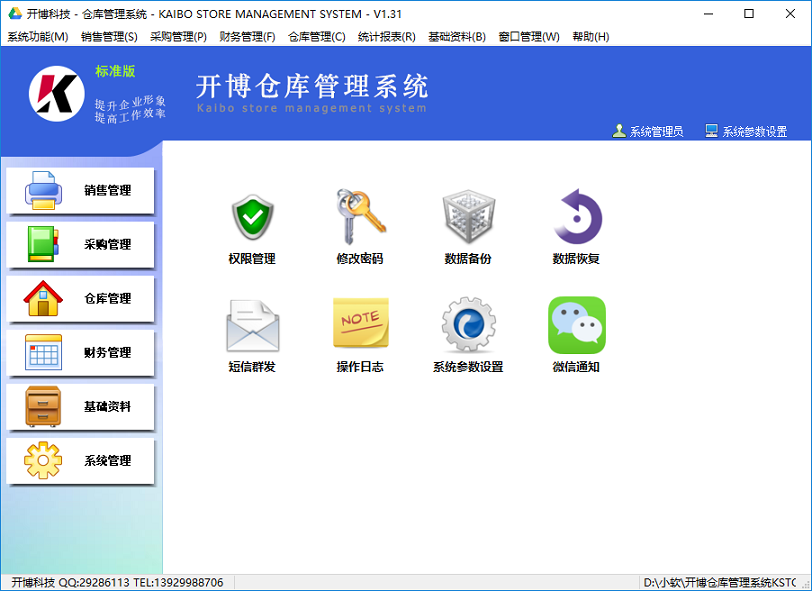
Task: Click the printer icon for 销售管理
Action: pos(44,190)
